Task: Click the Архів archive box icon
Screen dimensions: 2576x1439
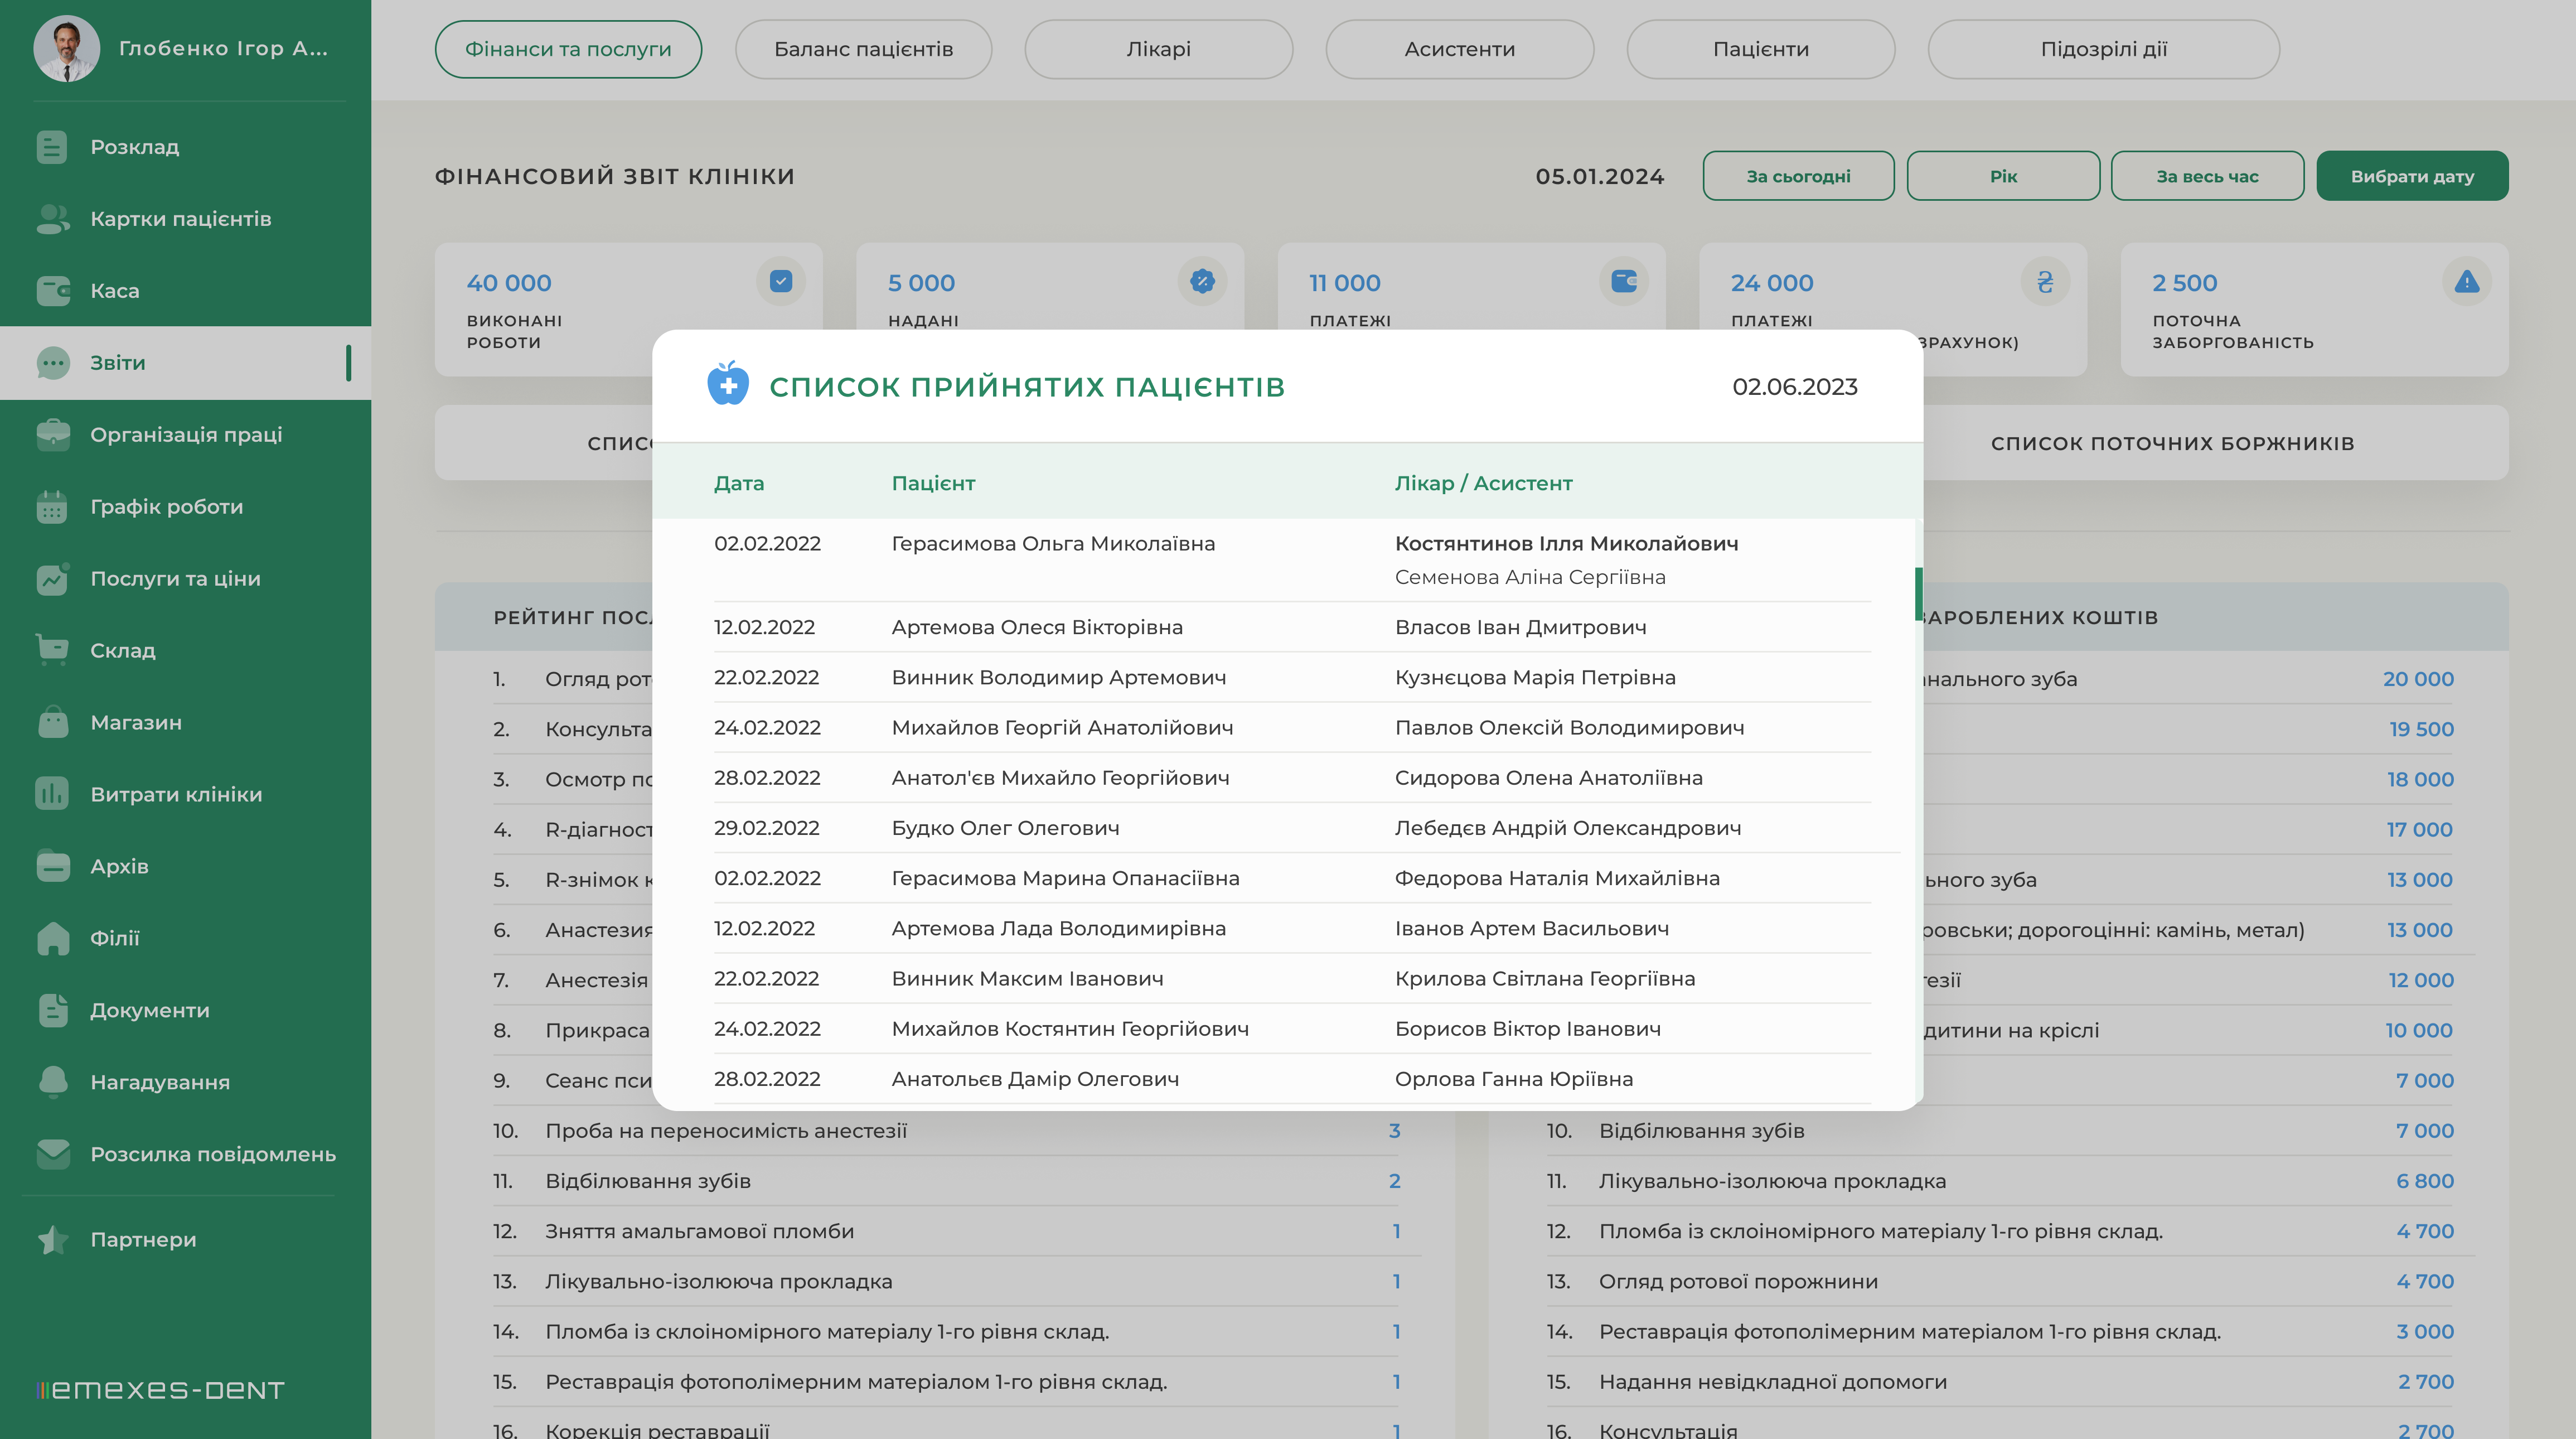Action: tap(52, 866)
